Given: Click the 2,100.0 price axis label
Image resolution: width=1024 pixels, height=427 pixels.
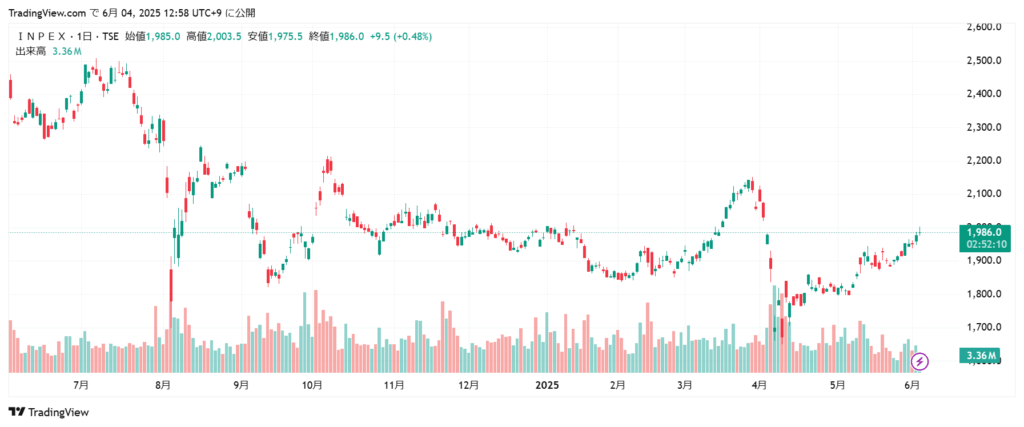Looking at the screenshot, I should [x=984, y=194].
